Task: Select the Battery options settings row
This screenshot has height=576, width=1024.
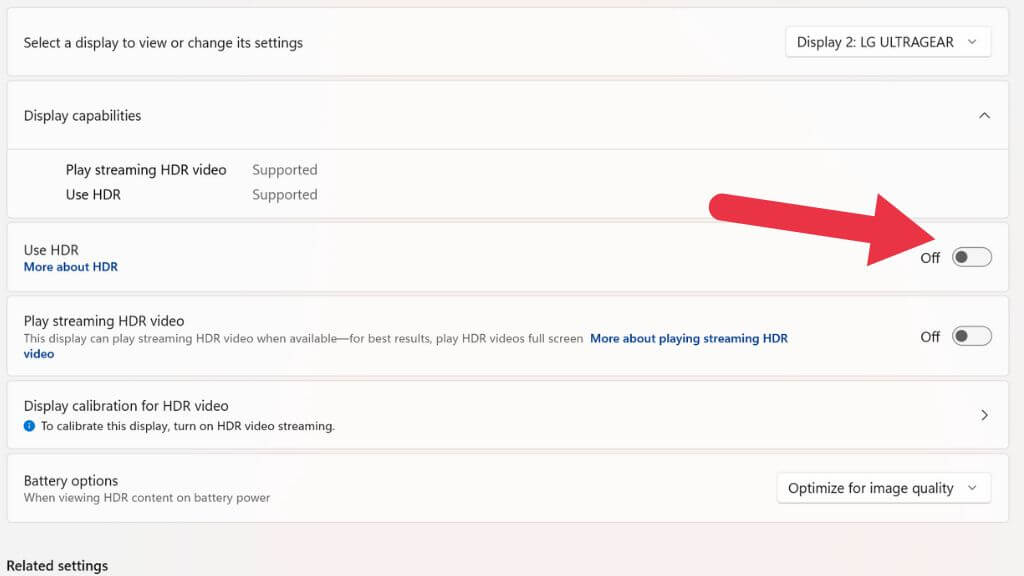Action: coord(400,488)
